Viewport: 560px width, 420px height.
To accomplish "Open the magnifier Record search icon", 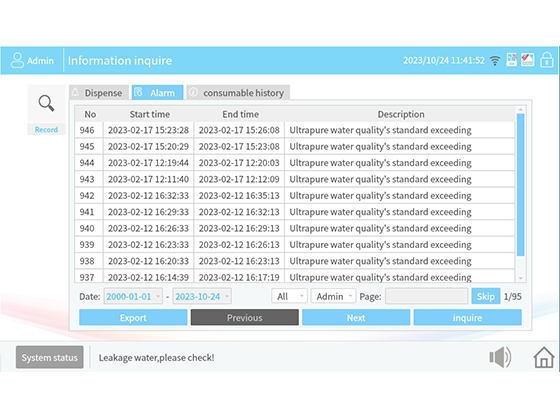I will pos(46,104).
